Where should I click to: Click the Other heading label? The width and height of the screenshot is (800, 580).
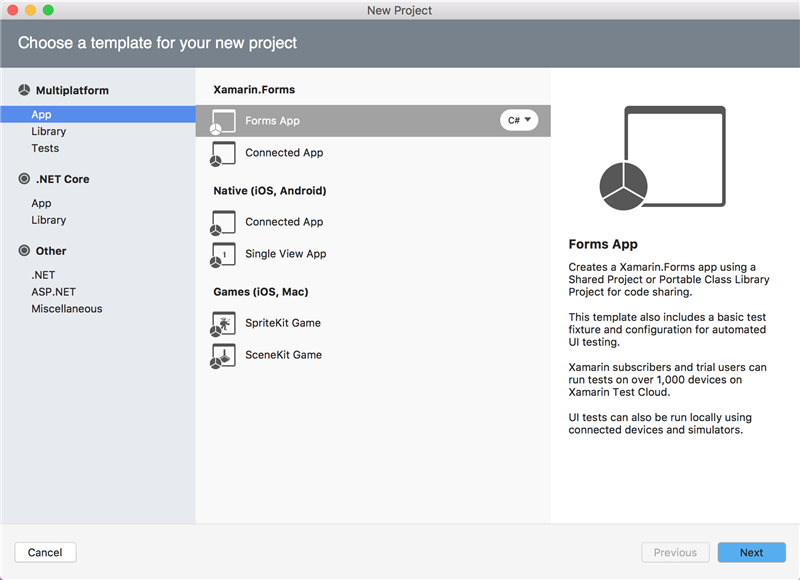click(51, 251)
